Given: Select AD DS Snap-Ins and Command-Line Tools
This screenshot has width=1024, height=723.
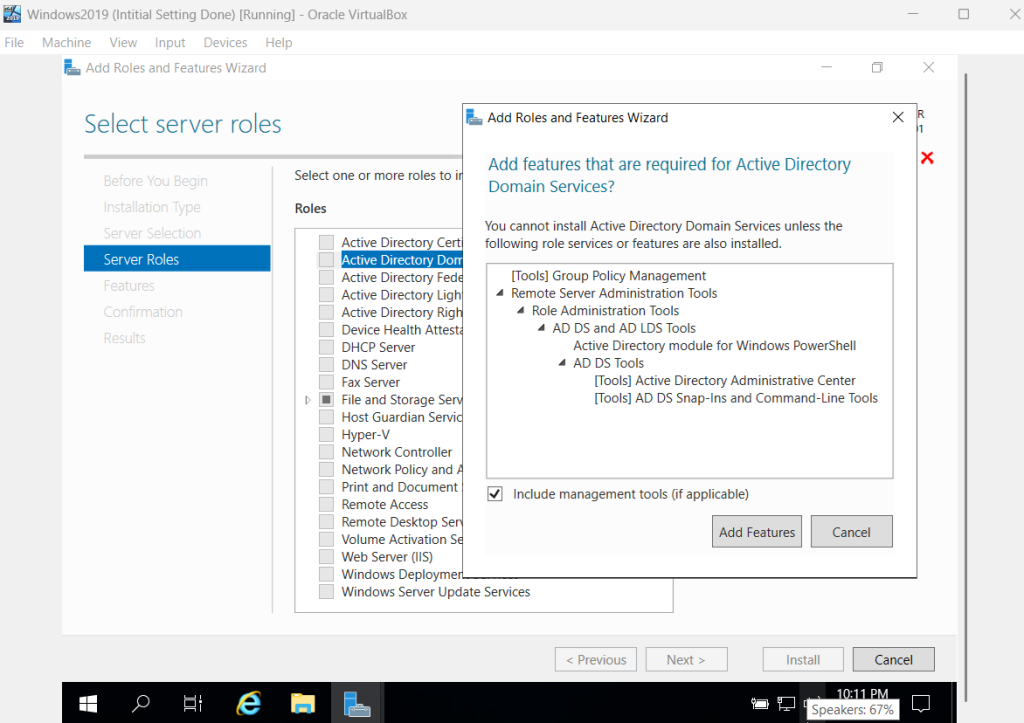Looking at the screenshot, I should pyautogui.click(x=736, y=398).
